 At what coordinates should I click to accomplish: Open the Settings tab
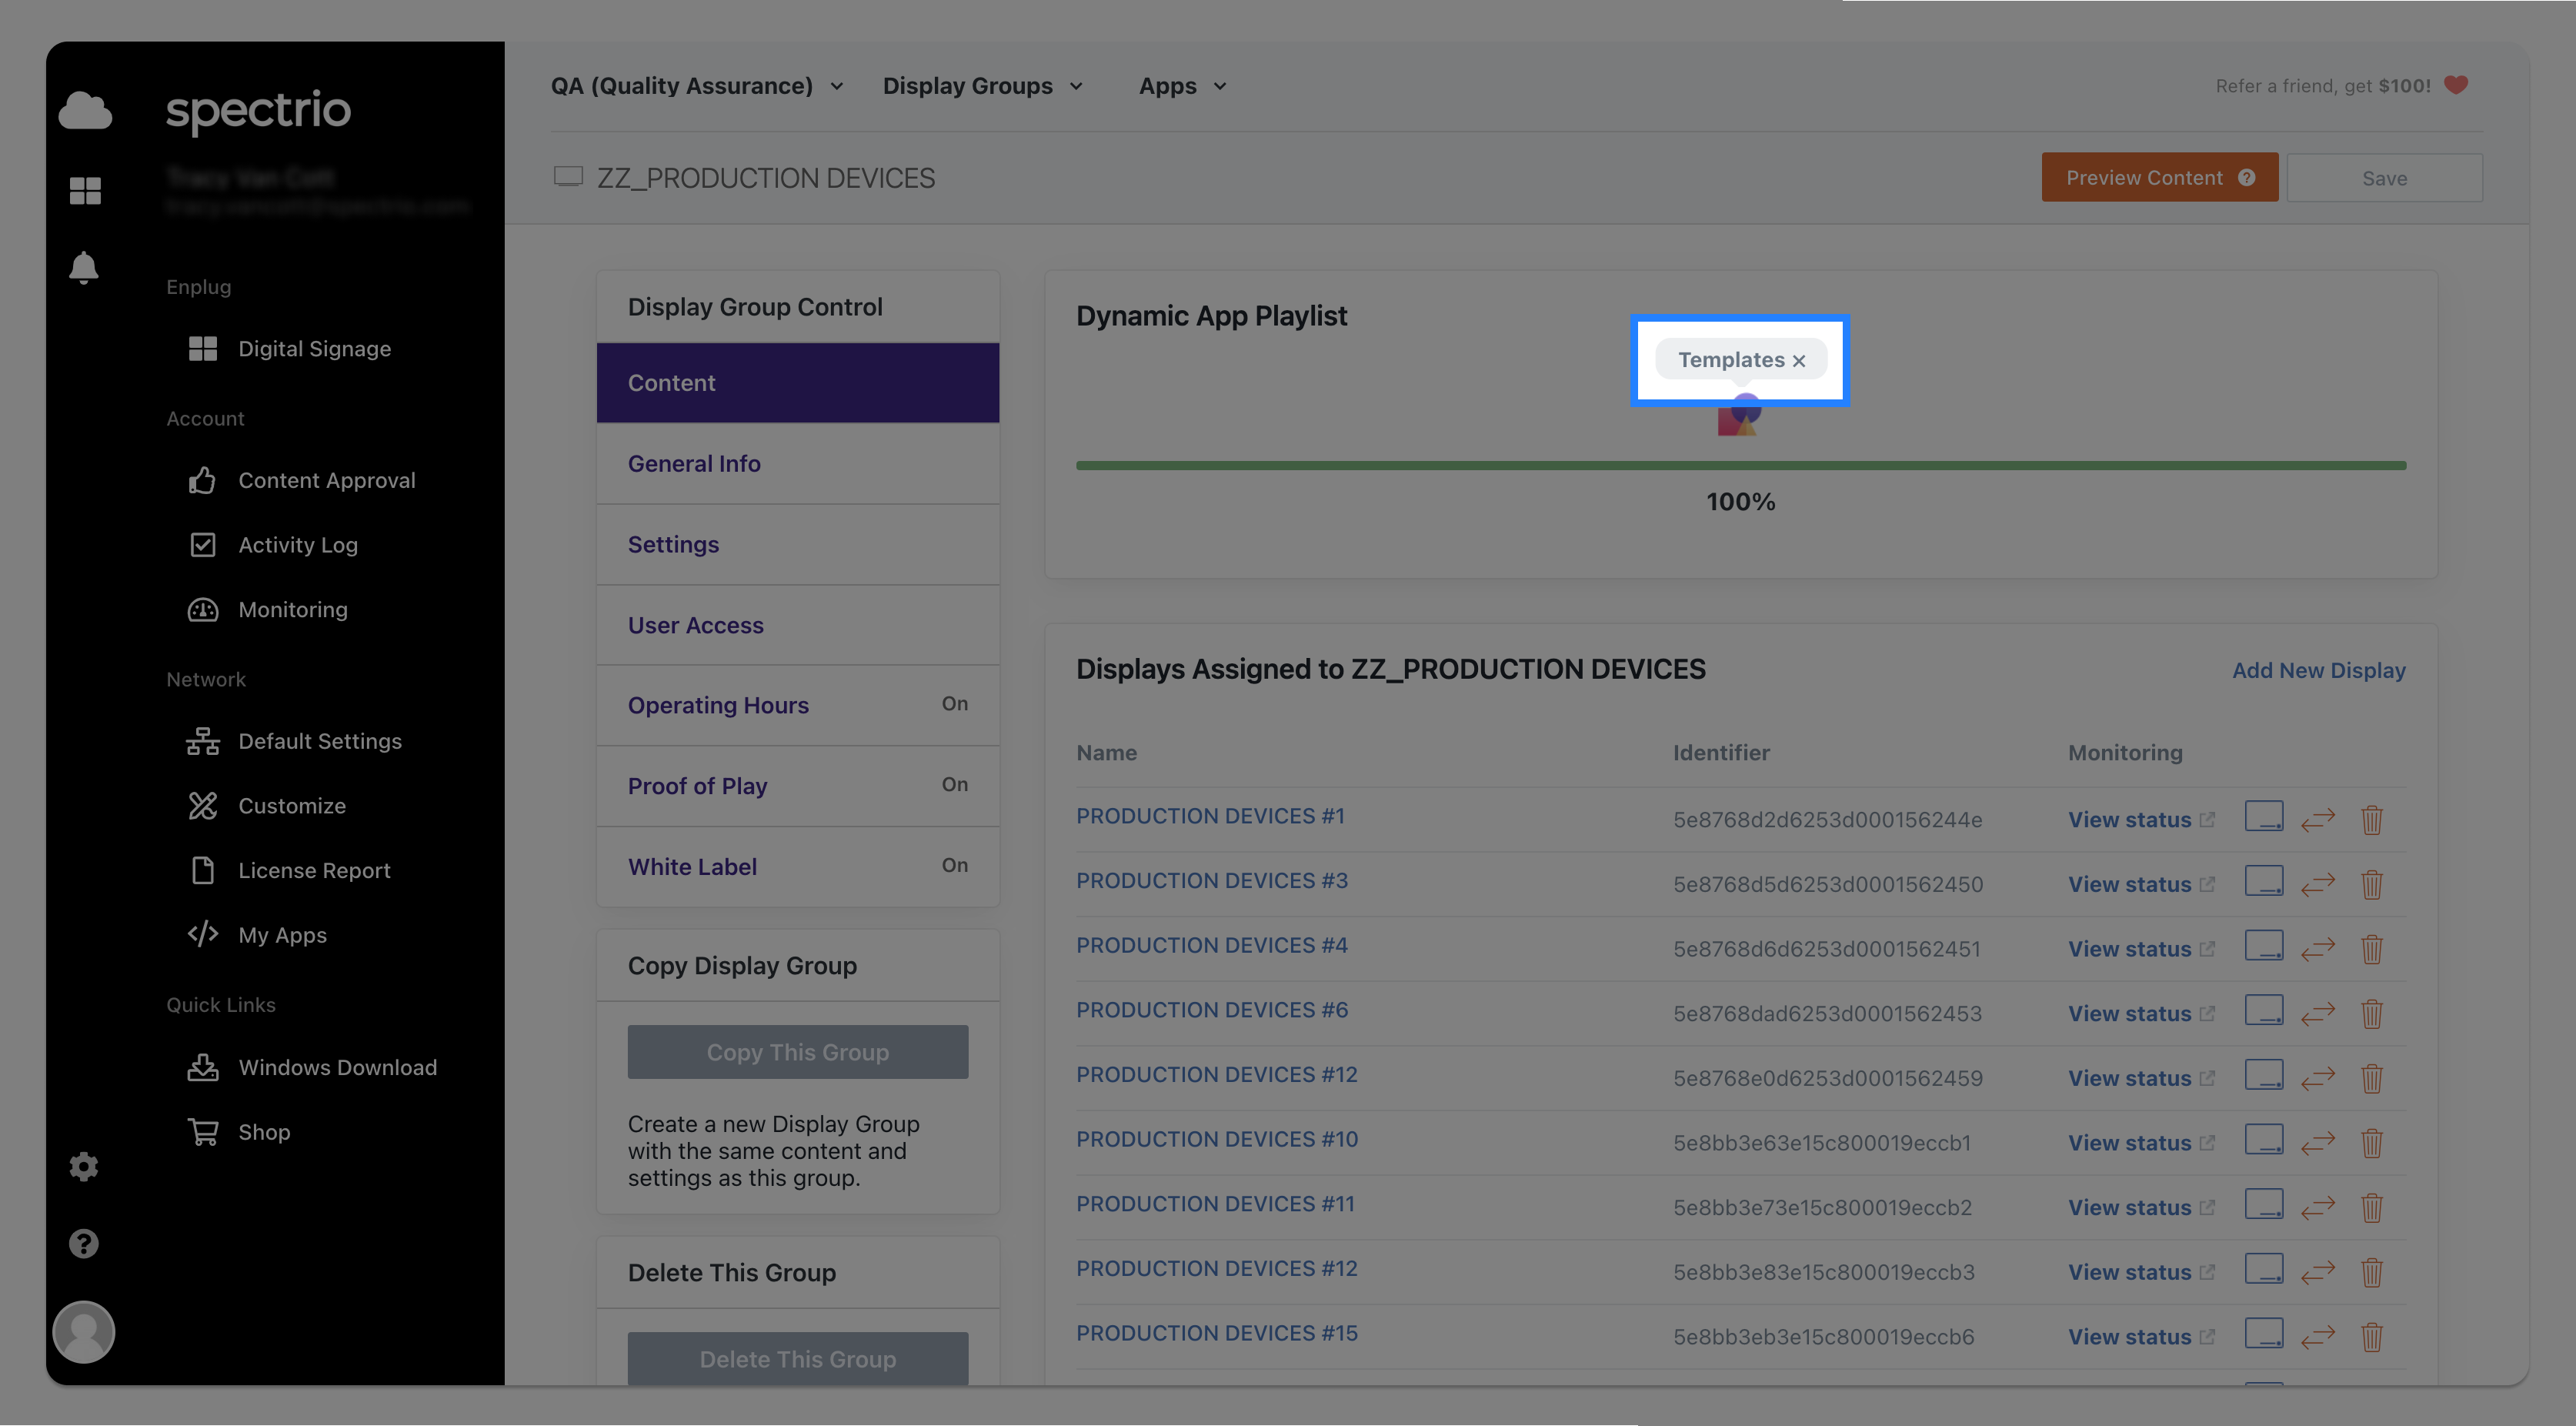(797, 544)
